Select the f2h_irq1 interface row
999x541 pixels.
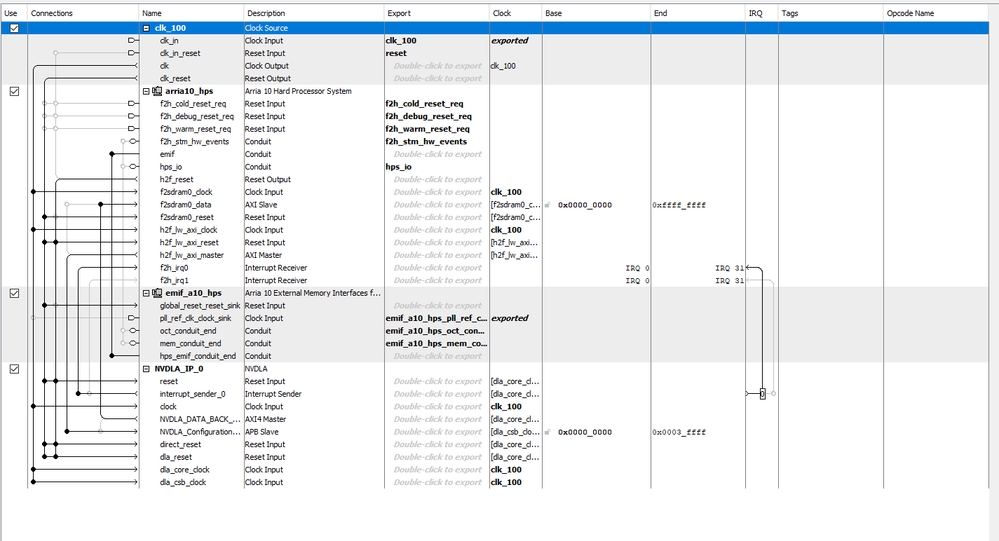(174, 280)
